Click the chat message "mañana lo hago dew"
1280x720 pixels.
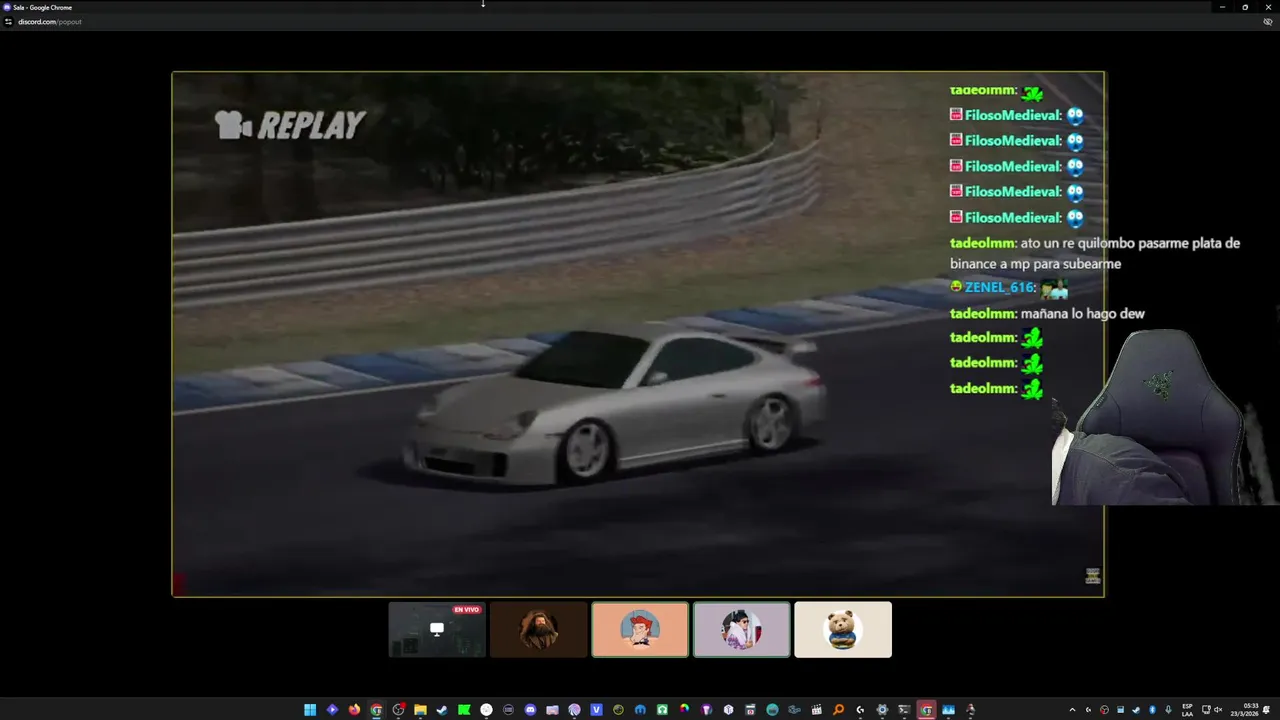[x=1083, y=313]
